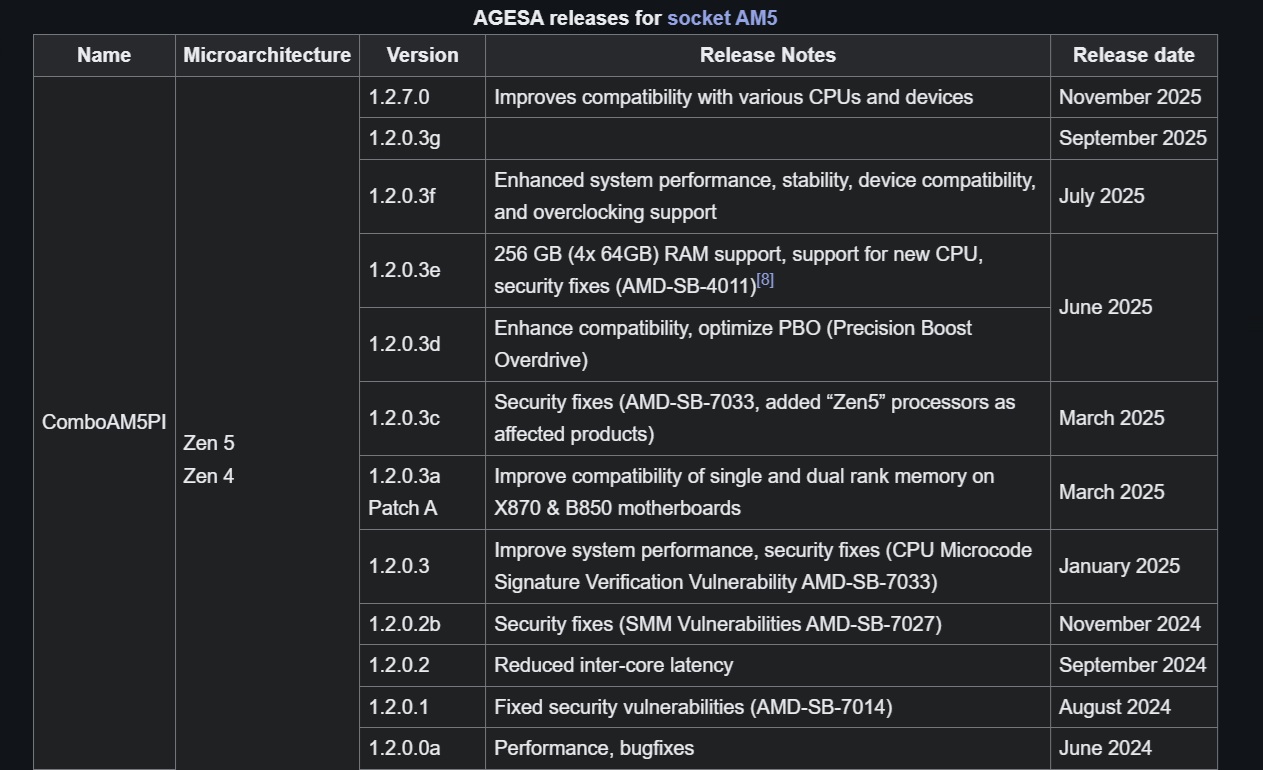Click the November 2025 release date

(x=1130, y=97)
